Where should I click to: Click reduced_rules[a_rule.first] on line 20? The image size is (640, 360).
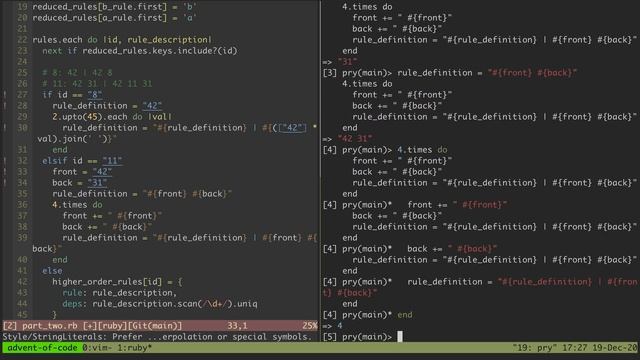pyautogui.click(x=100, y=18)
